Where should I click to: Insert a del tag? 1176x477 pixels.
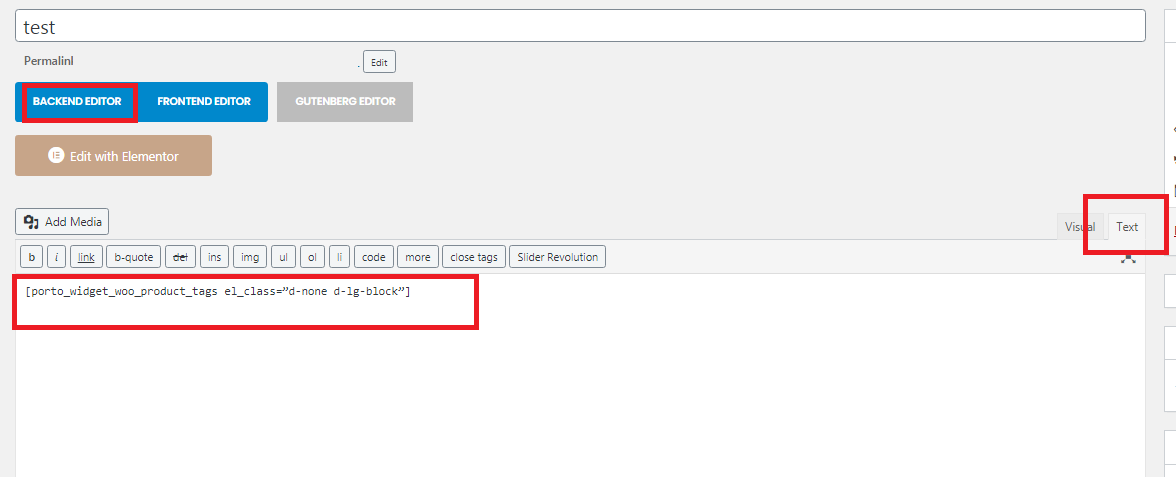(180, 257)
